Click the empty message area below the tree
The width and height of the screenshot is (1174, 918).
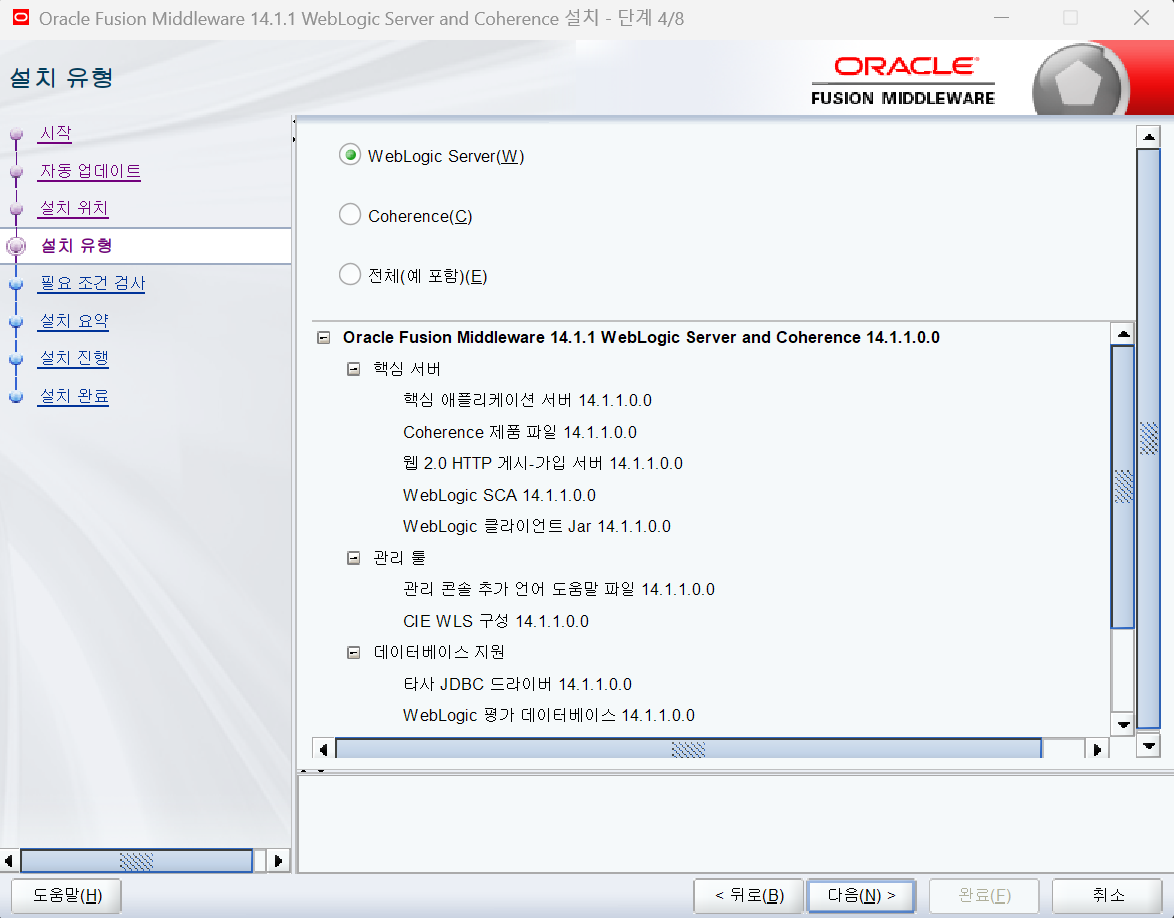pos(734,824)
